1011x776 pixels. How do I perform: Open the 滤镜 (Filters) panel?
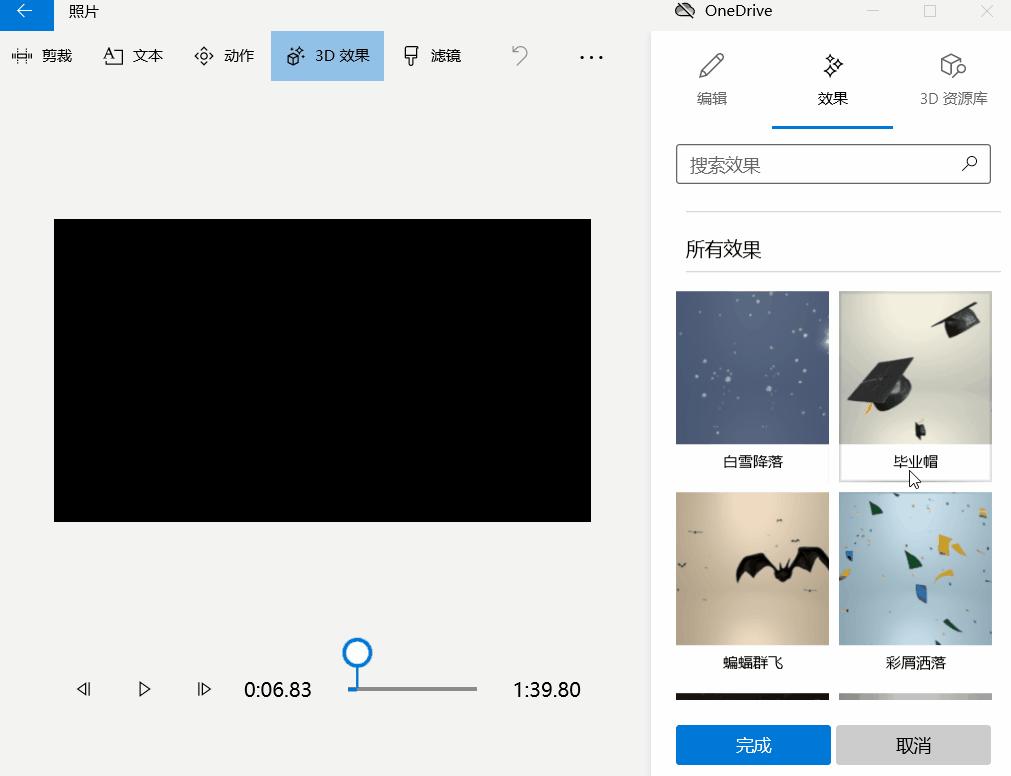click(431, 56)
